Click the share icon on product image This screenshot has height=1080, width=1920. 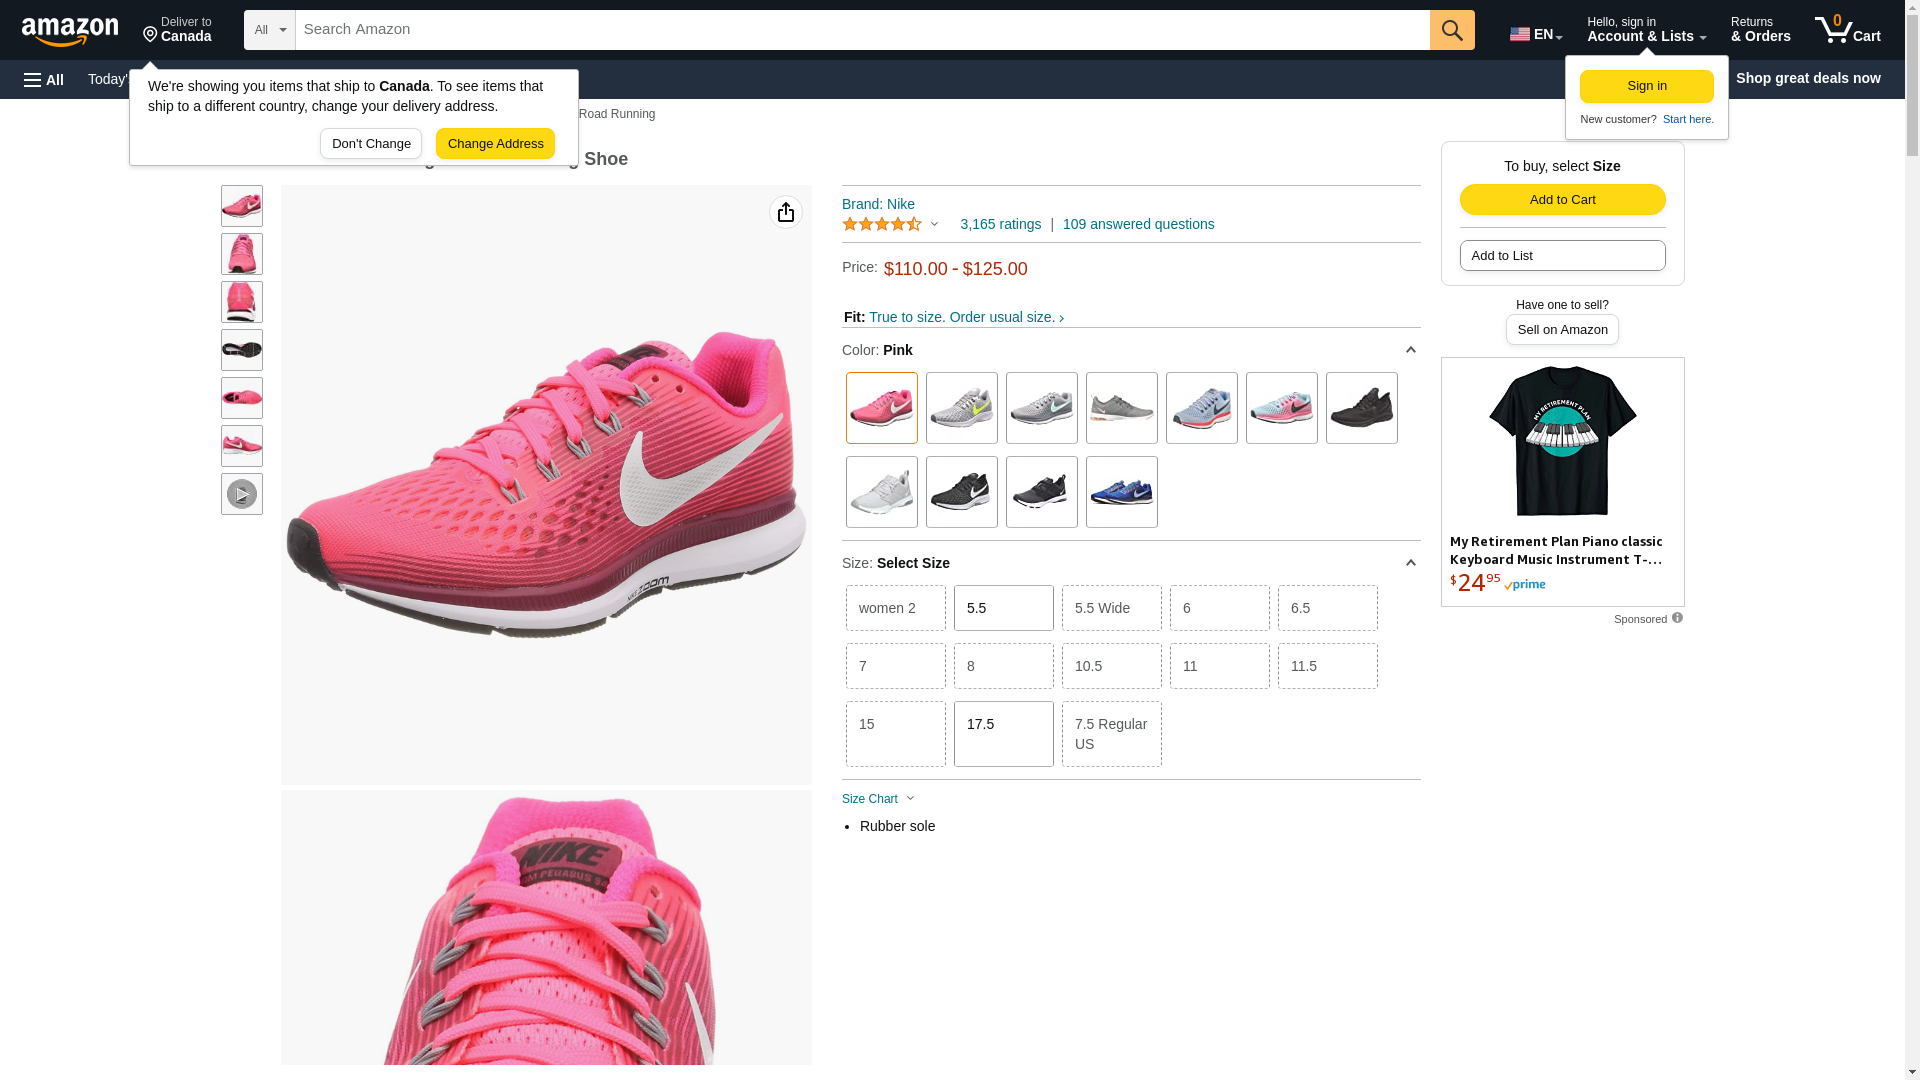tap(786, 212)
